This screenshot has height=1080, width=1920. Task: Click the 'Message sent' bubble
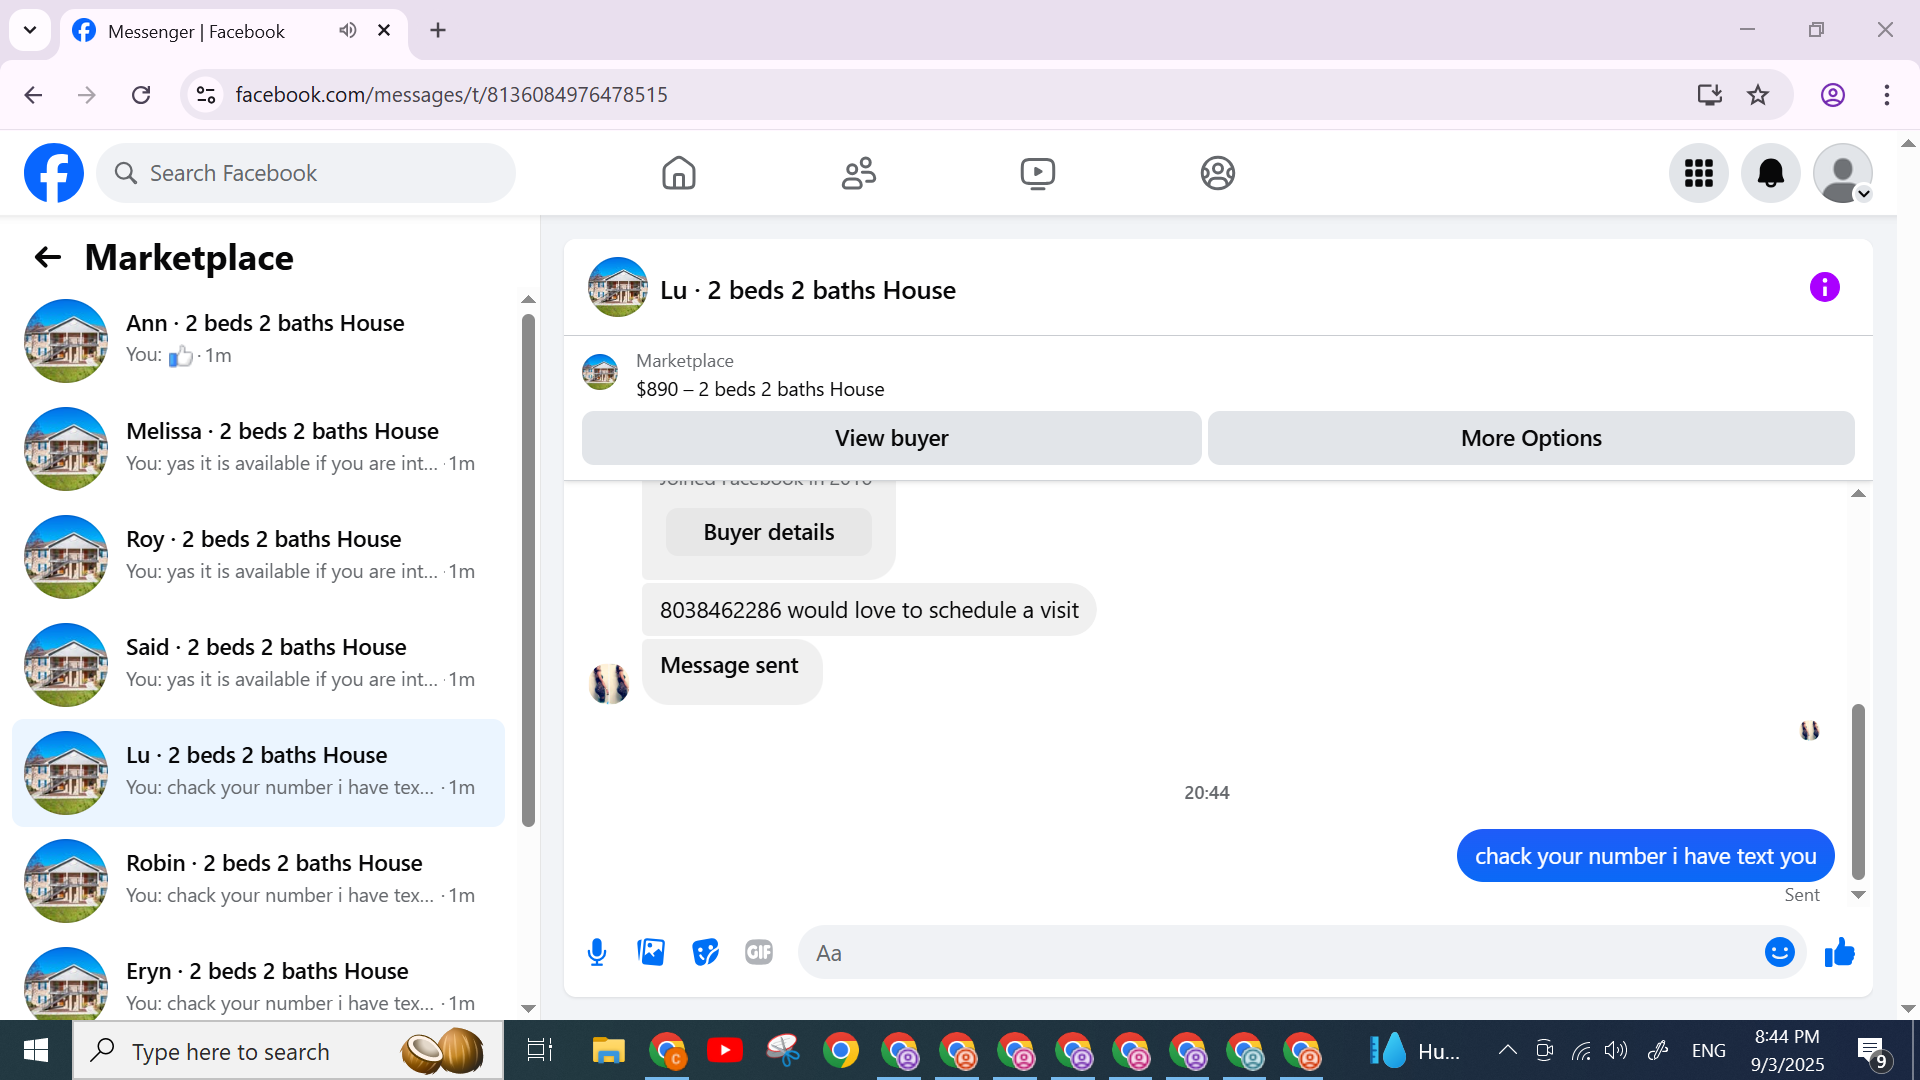click(x=731, y=670)
